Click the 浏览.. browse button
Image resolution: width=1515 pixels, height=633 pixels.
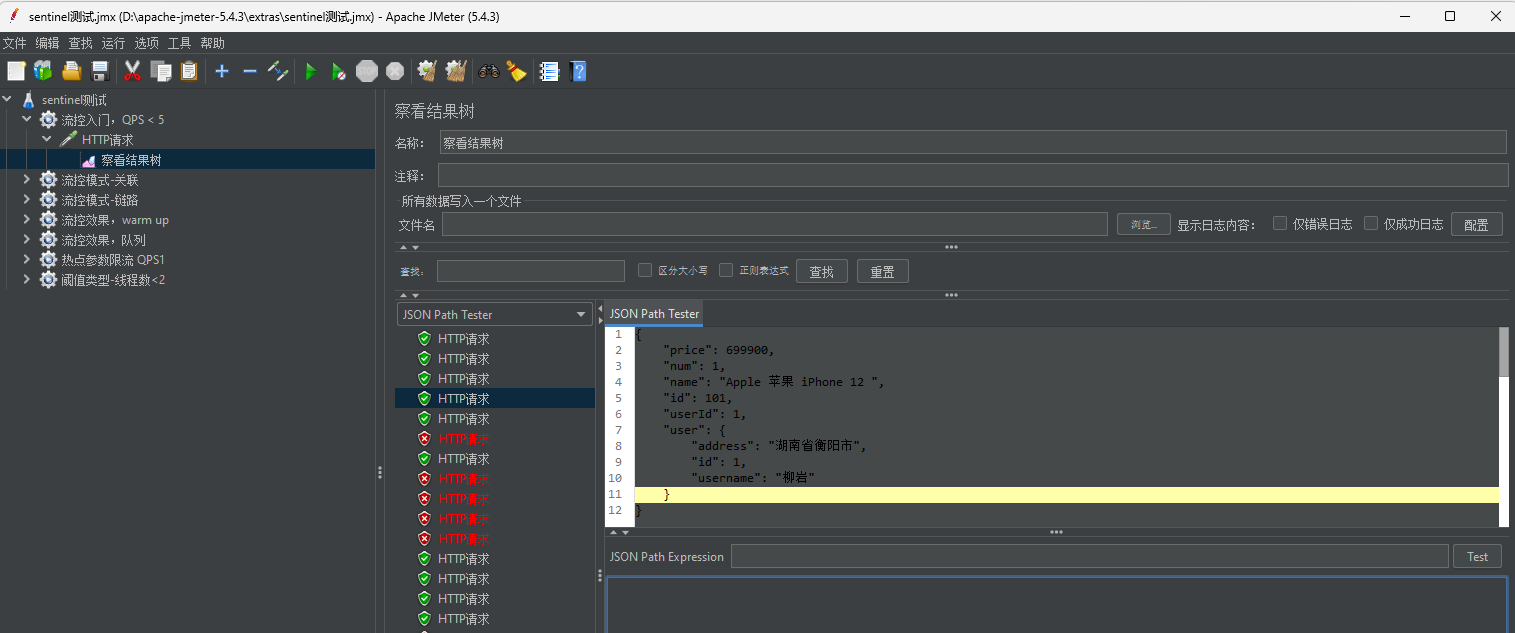(1144, 224)
